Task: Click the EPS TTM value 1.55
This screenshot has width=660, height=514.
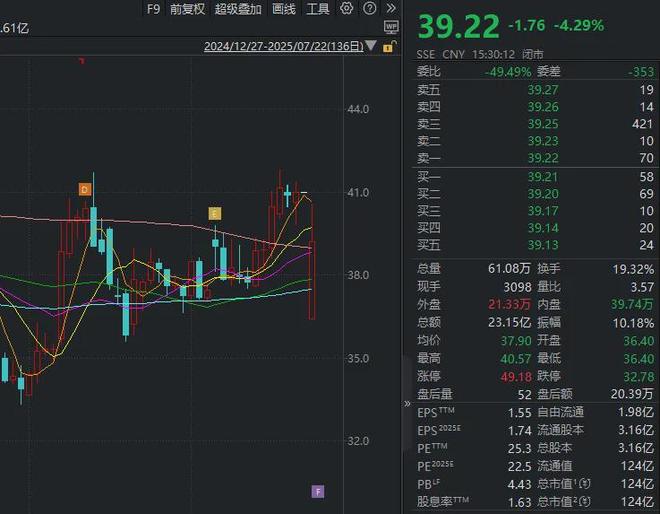Action: click(x=520, y=413)
